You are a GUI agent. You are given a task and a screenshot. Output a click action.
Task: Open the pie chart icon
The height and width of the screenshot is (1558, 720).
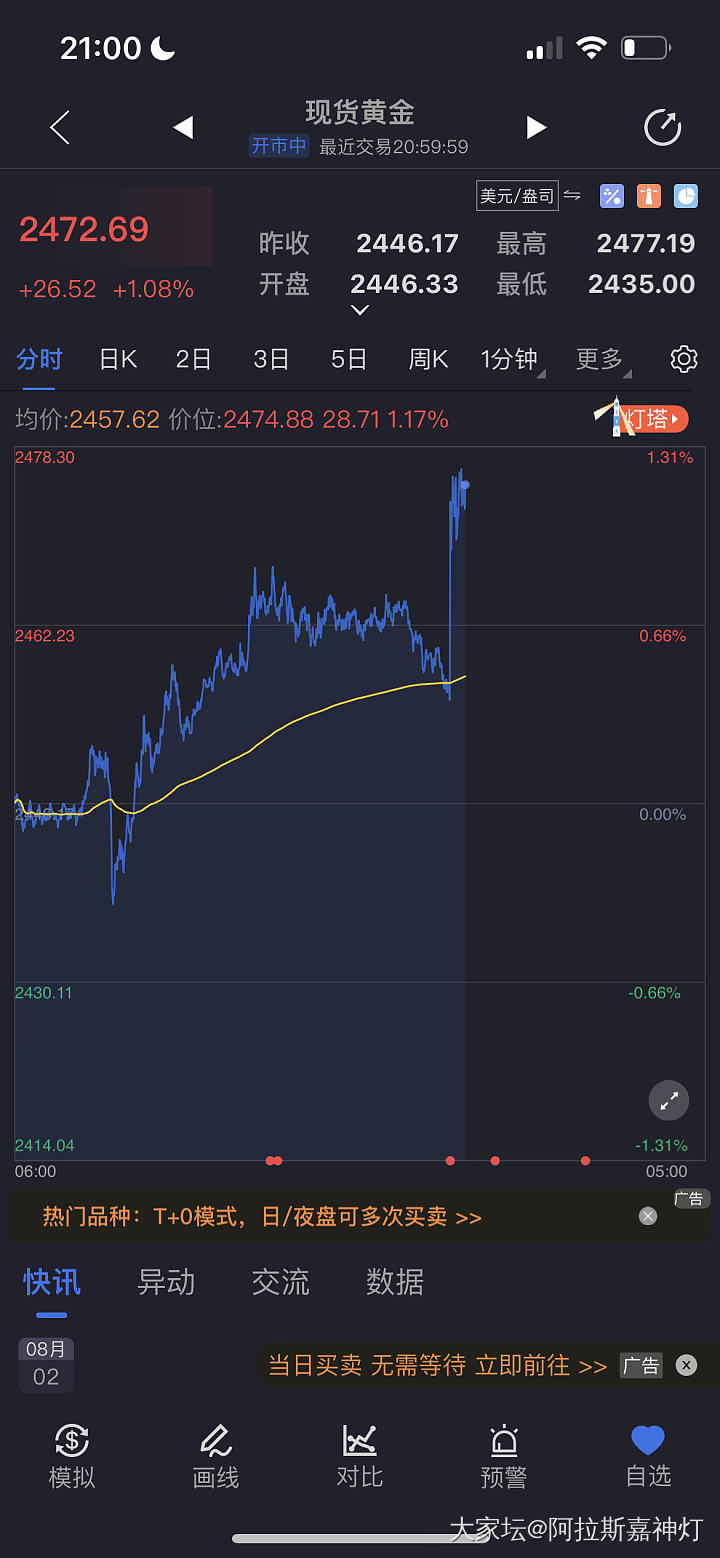coord(686,196)
